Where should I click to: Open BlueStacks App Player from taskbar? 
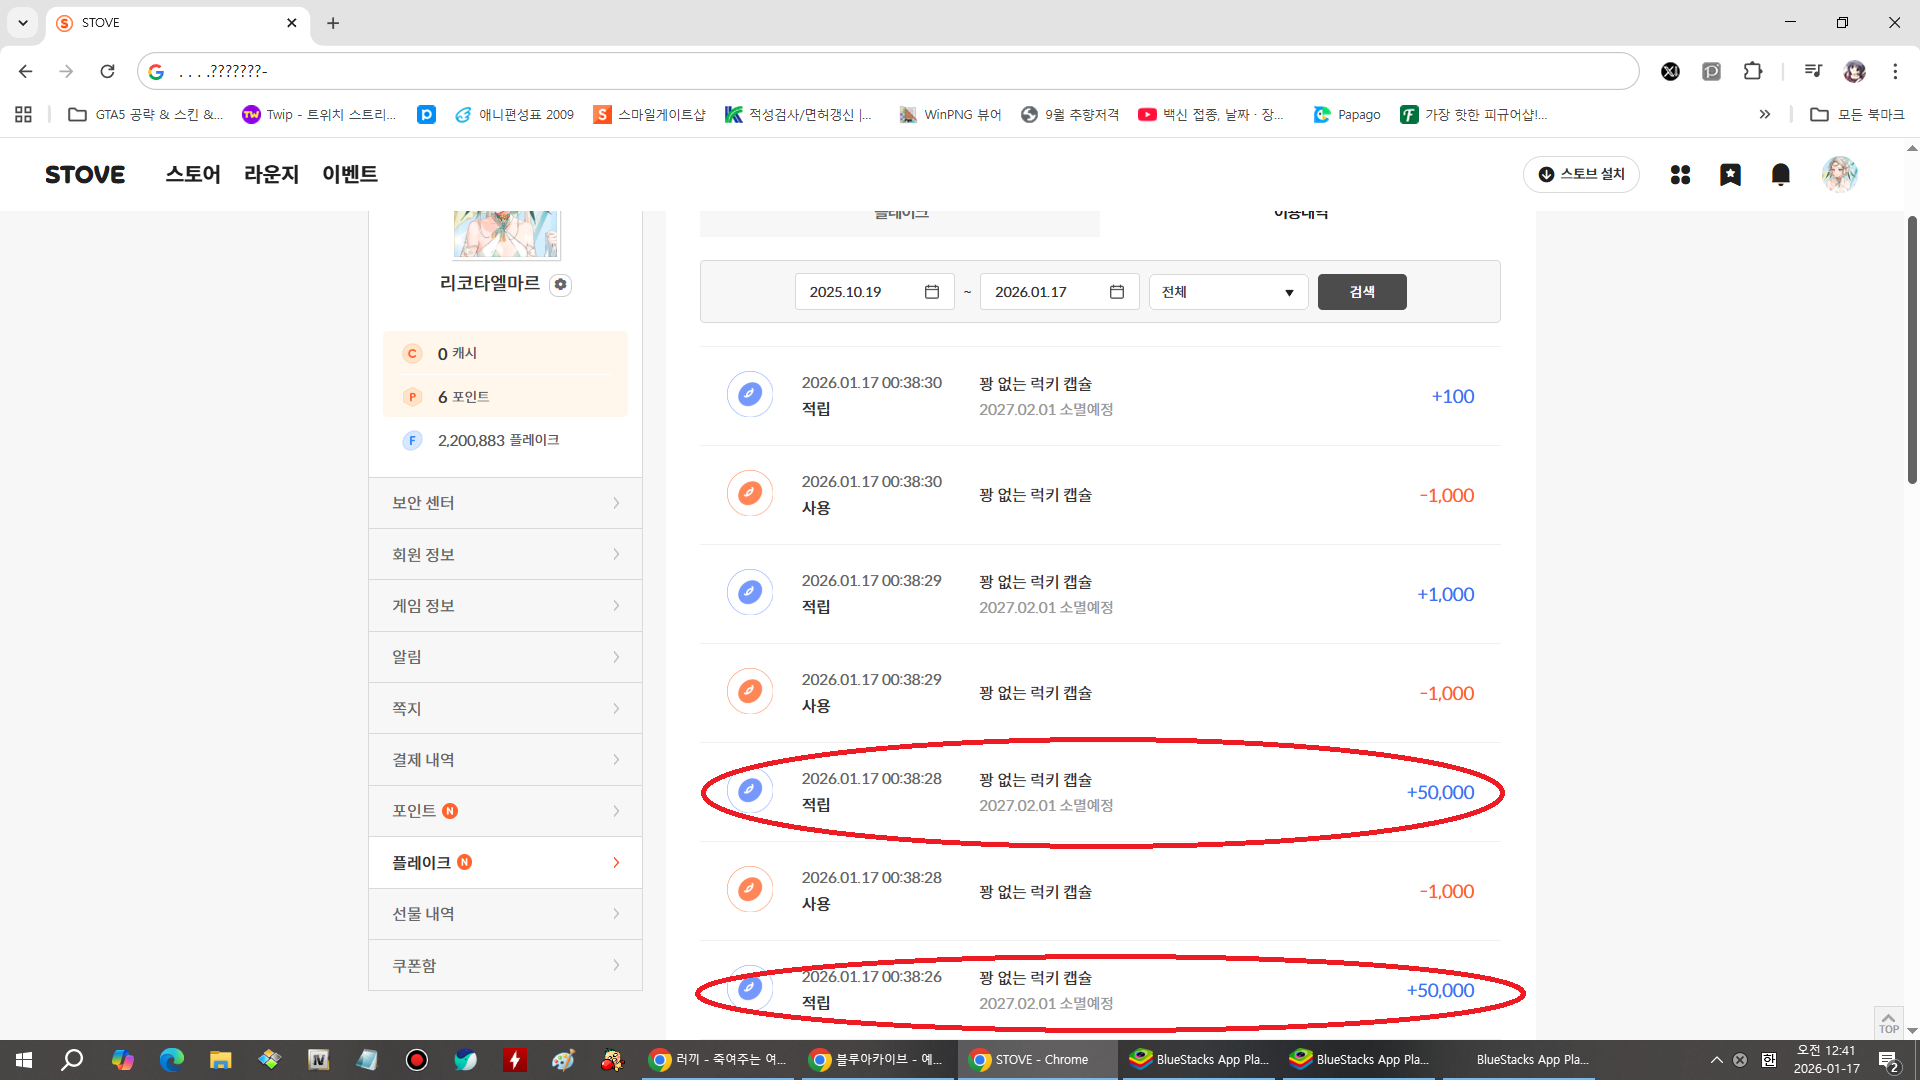click(1198, 1060)
